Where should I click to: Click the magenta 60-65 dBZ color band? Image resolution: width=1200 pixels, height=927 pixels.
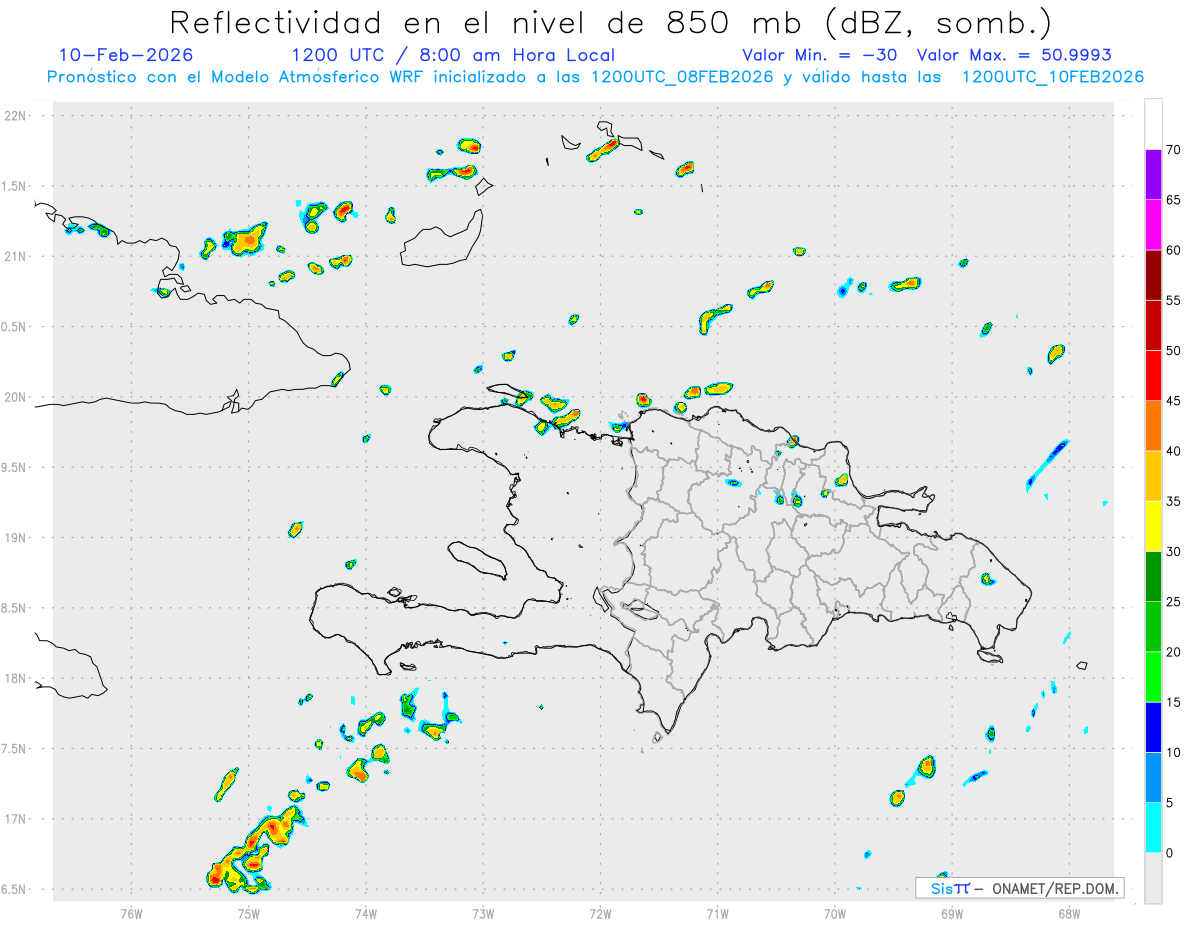(x=1153, y=225)
